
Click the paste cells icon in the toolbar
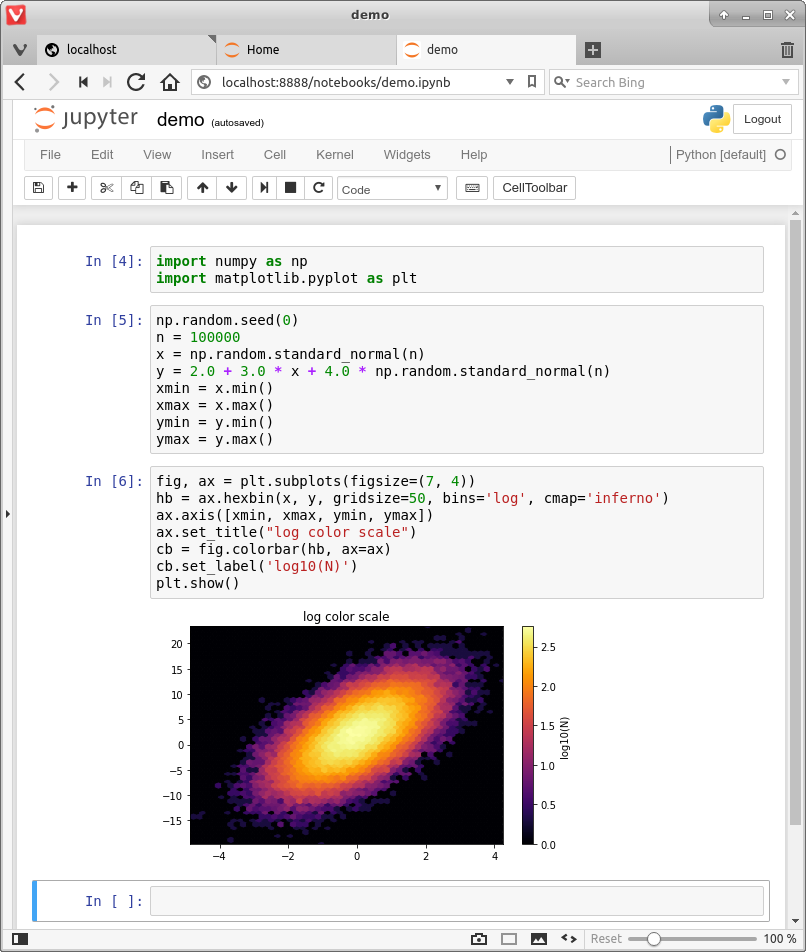coord(166,188)
